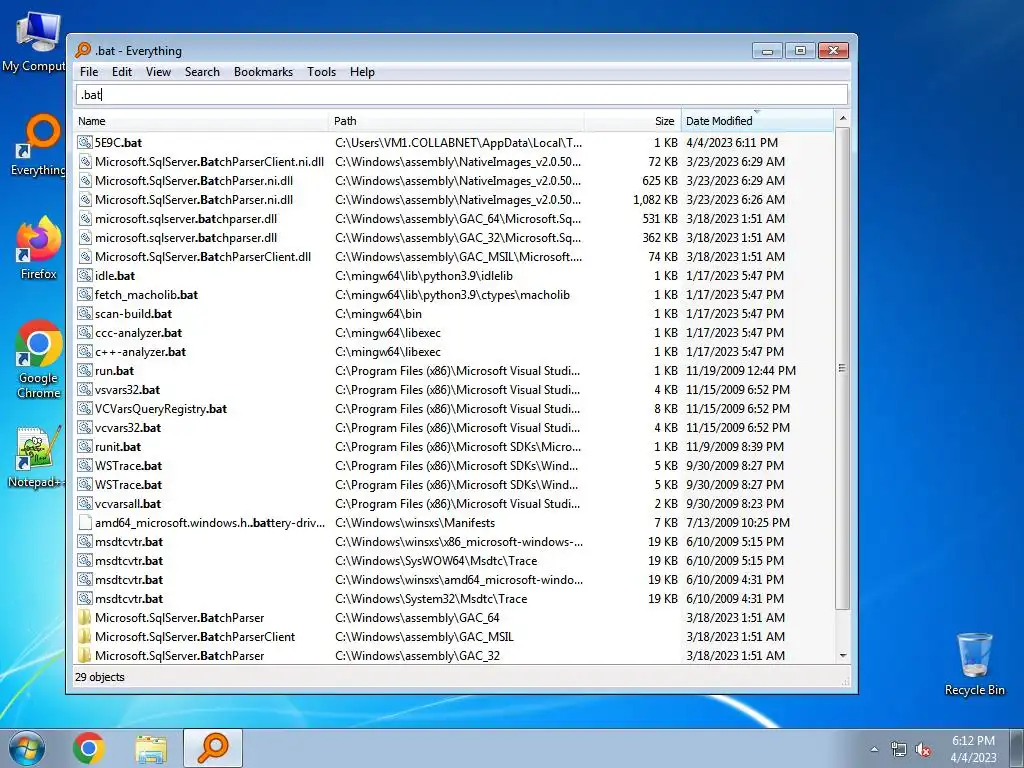
Task: Sort results by Size column header
Action: click(633, 121)
